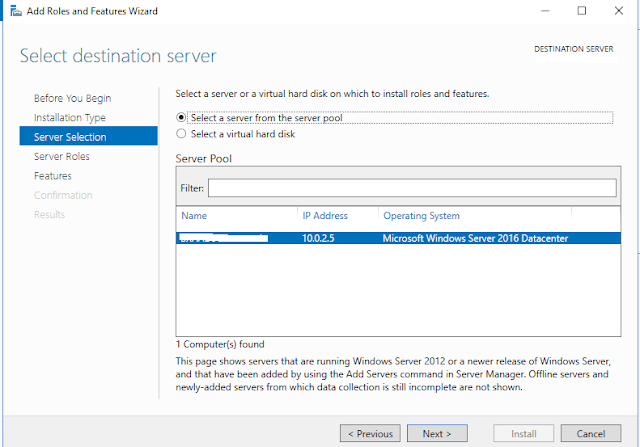Screen dimensions: 640x447
Task: Choose the virtual hard disk option
Action: click(181, 133)
